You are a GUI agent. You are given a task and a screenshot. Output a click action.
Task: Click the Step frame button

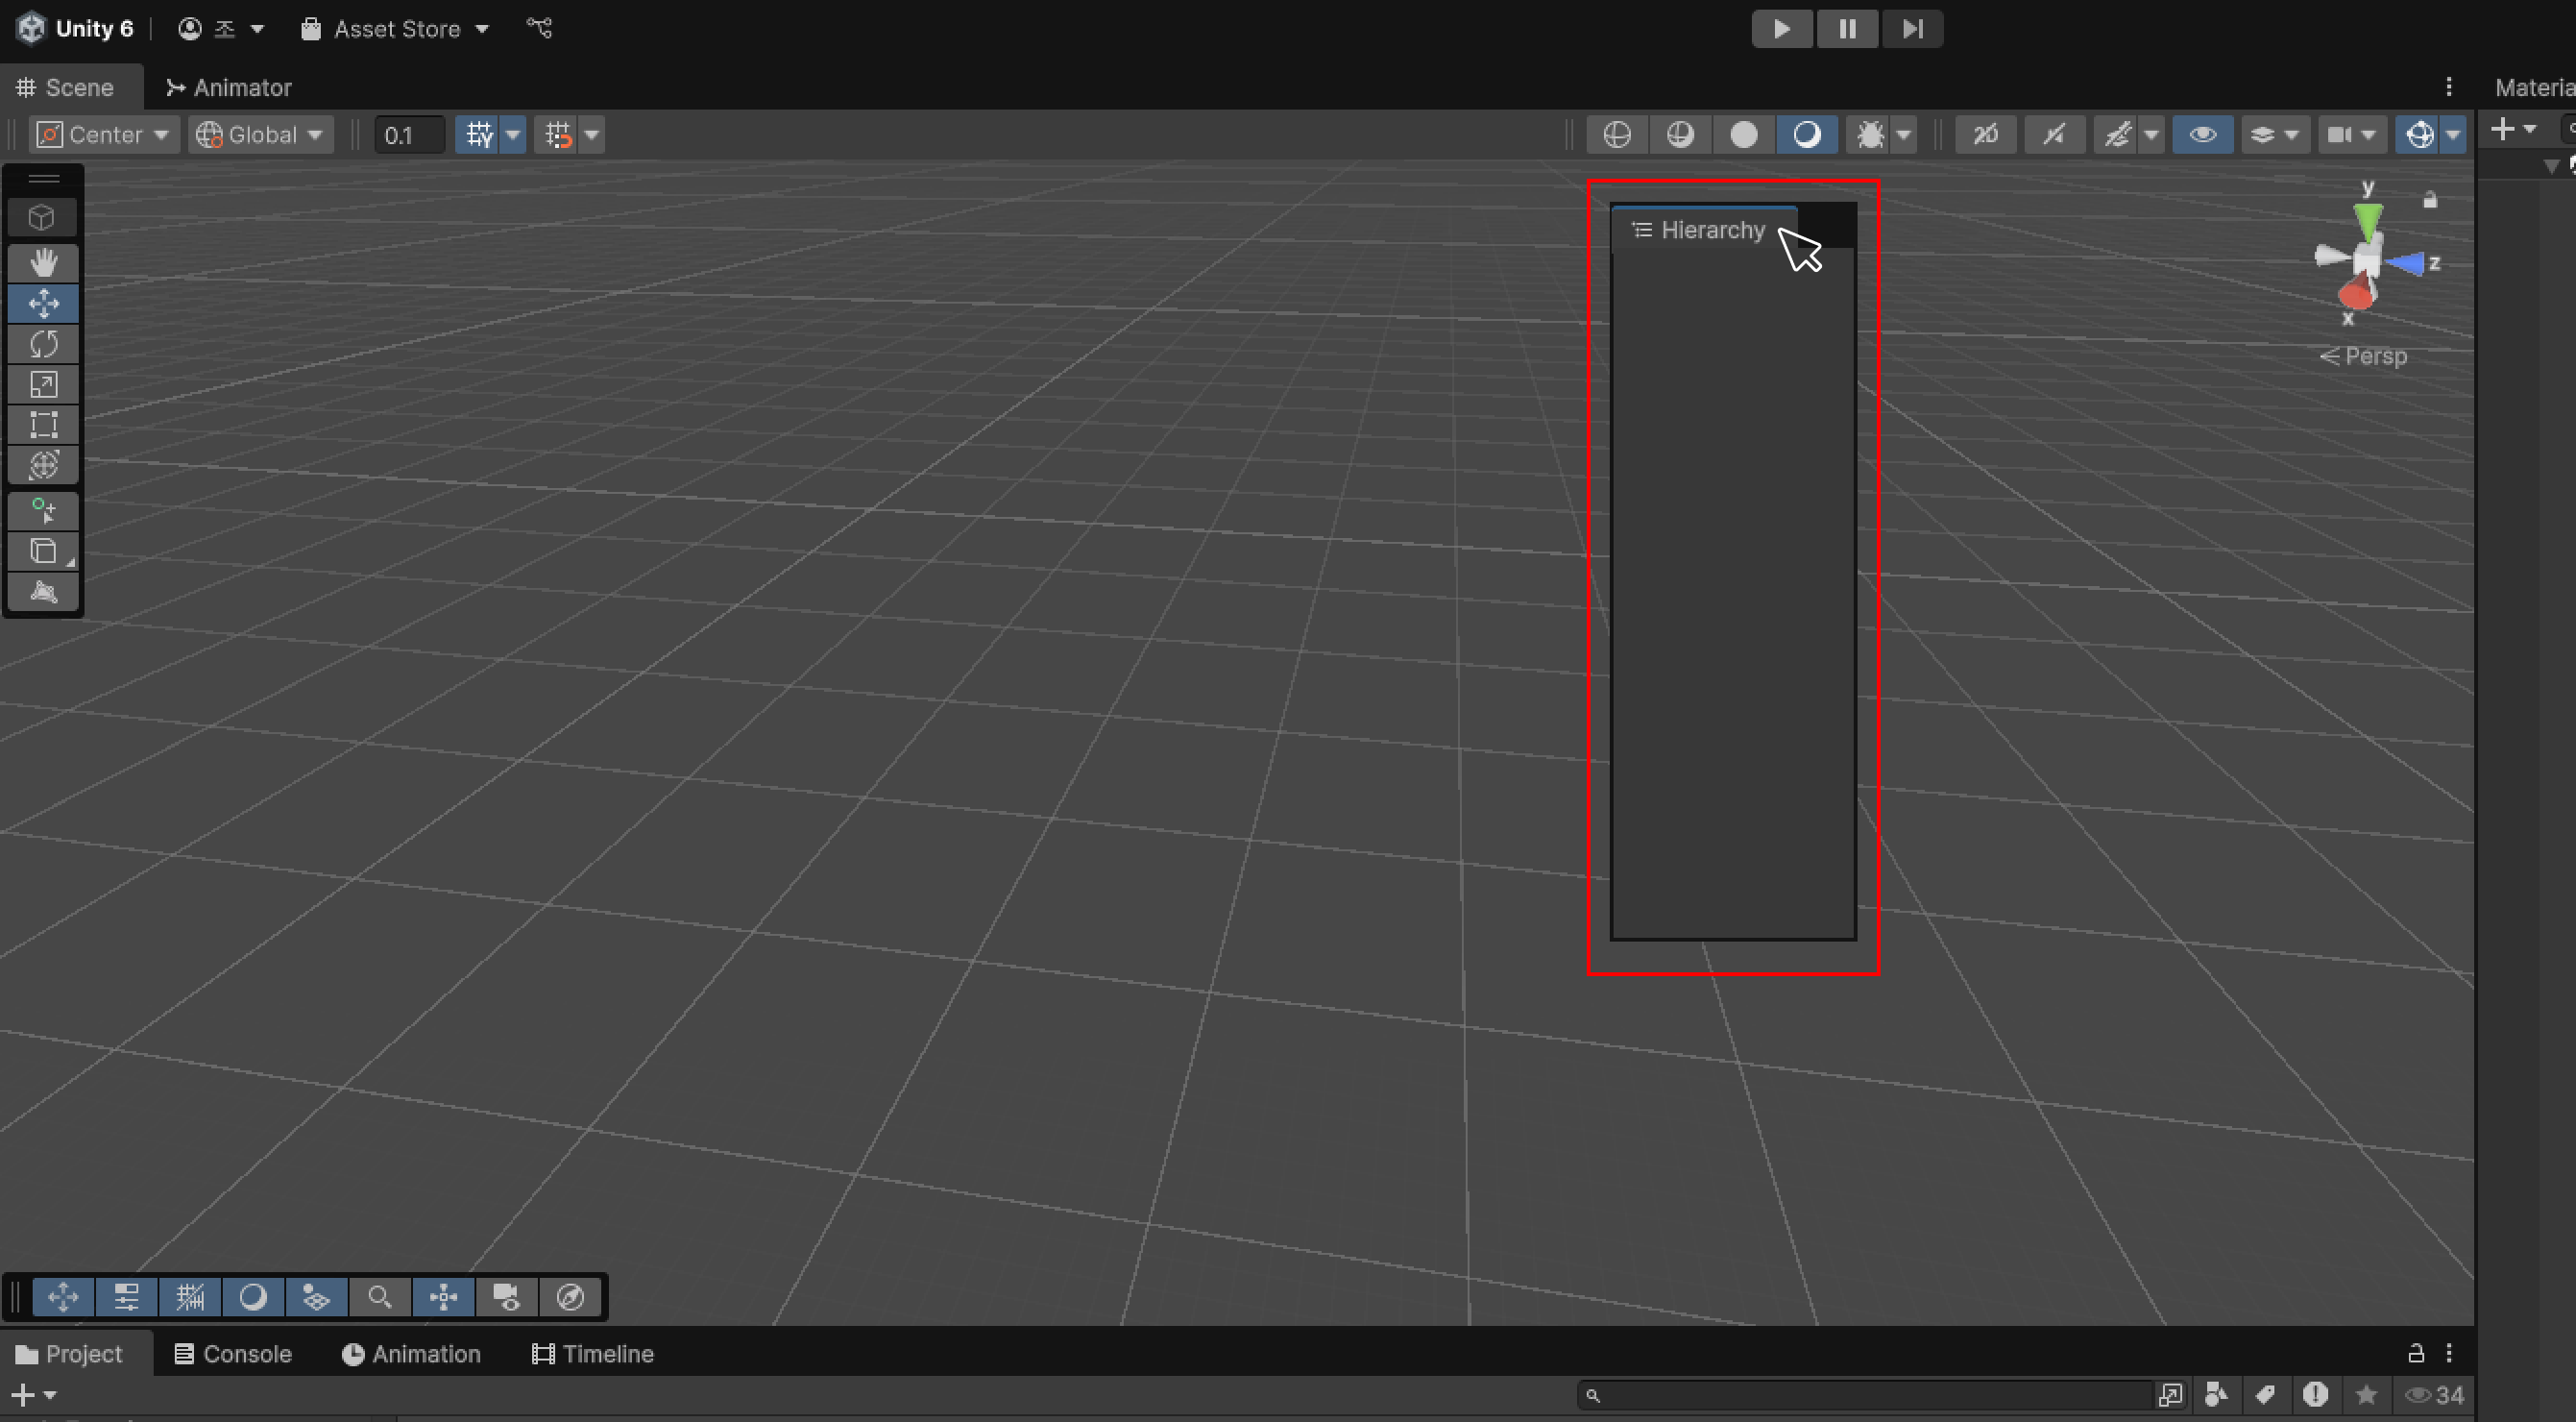click(x=1912, y=29)
